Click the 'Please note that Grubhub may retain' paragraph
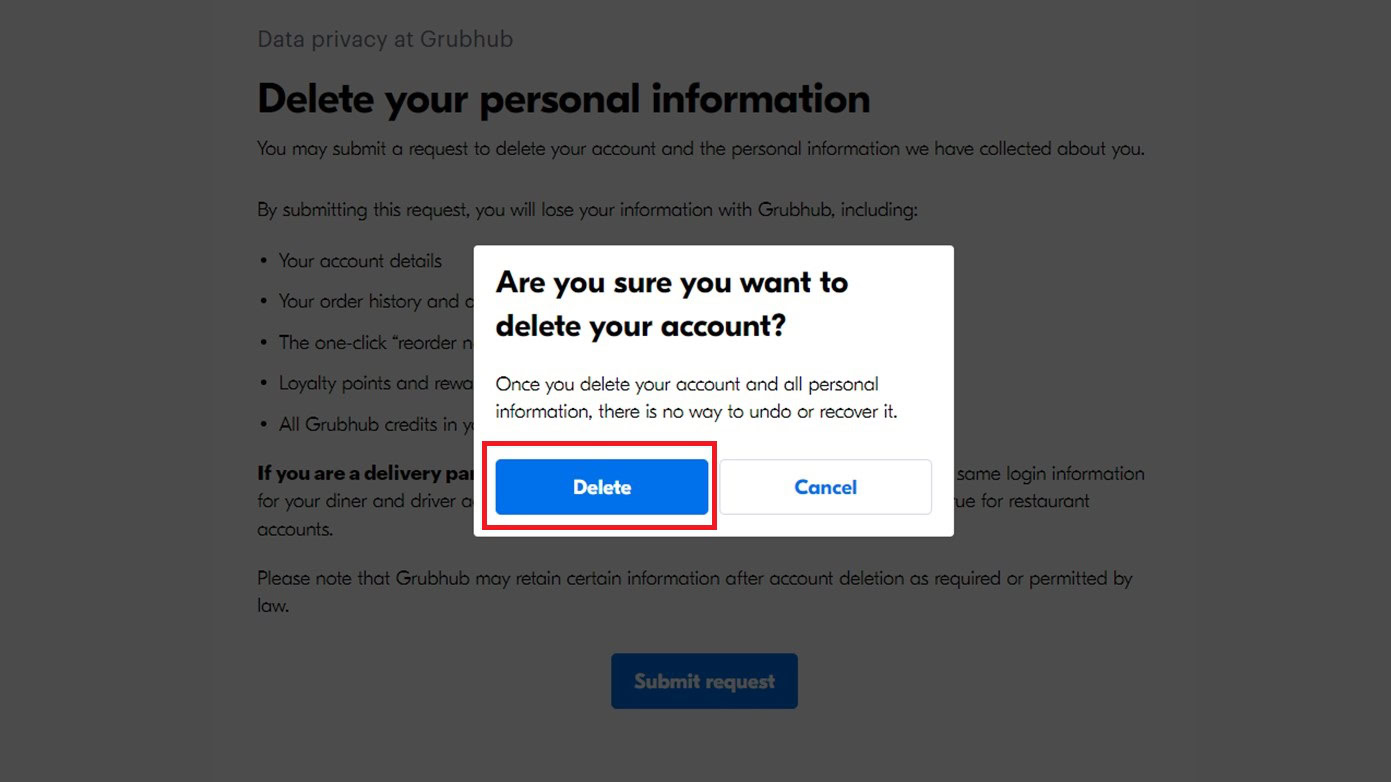This screenshot has width=1391, height=782. pos(694,578)
